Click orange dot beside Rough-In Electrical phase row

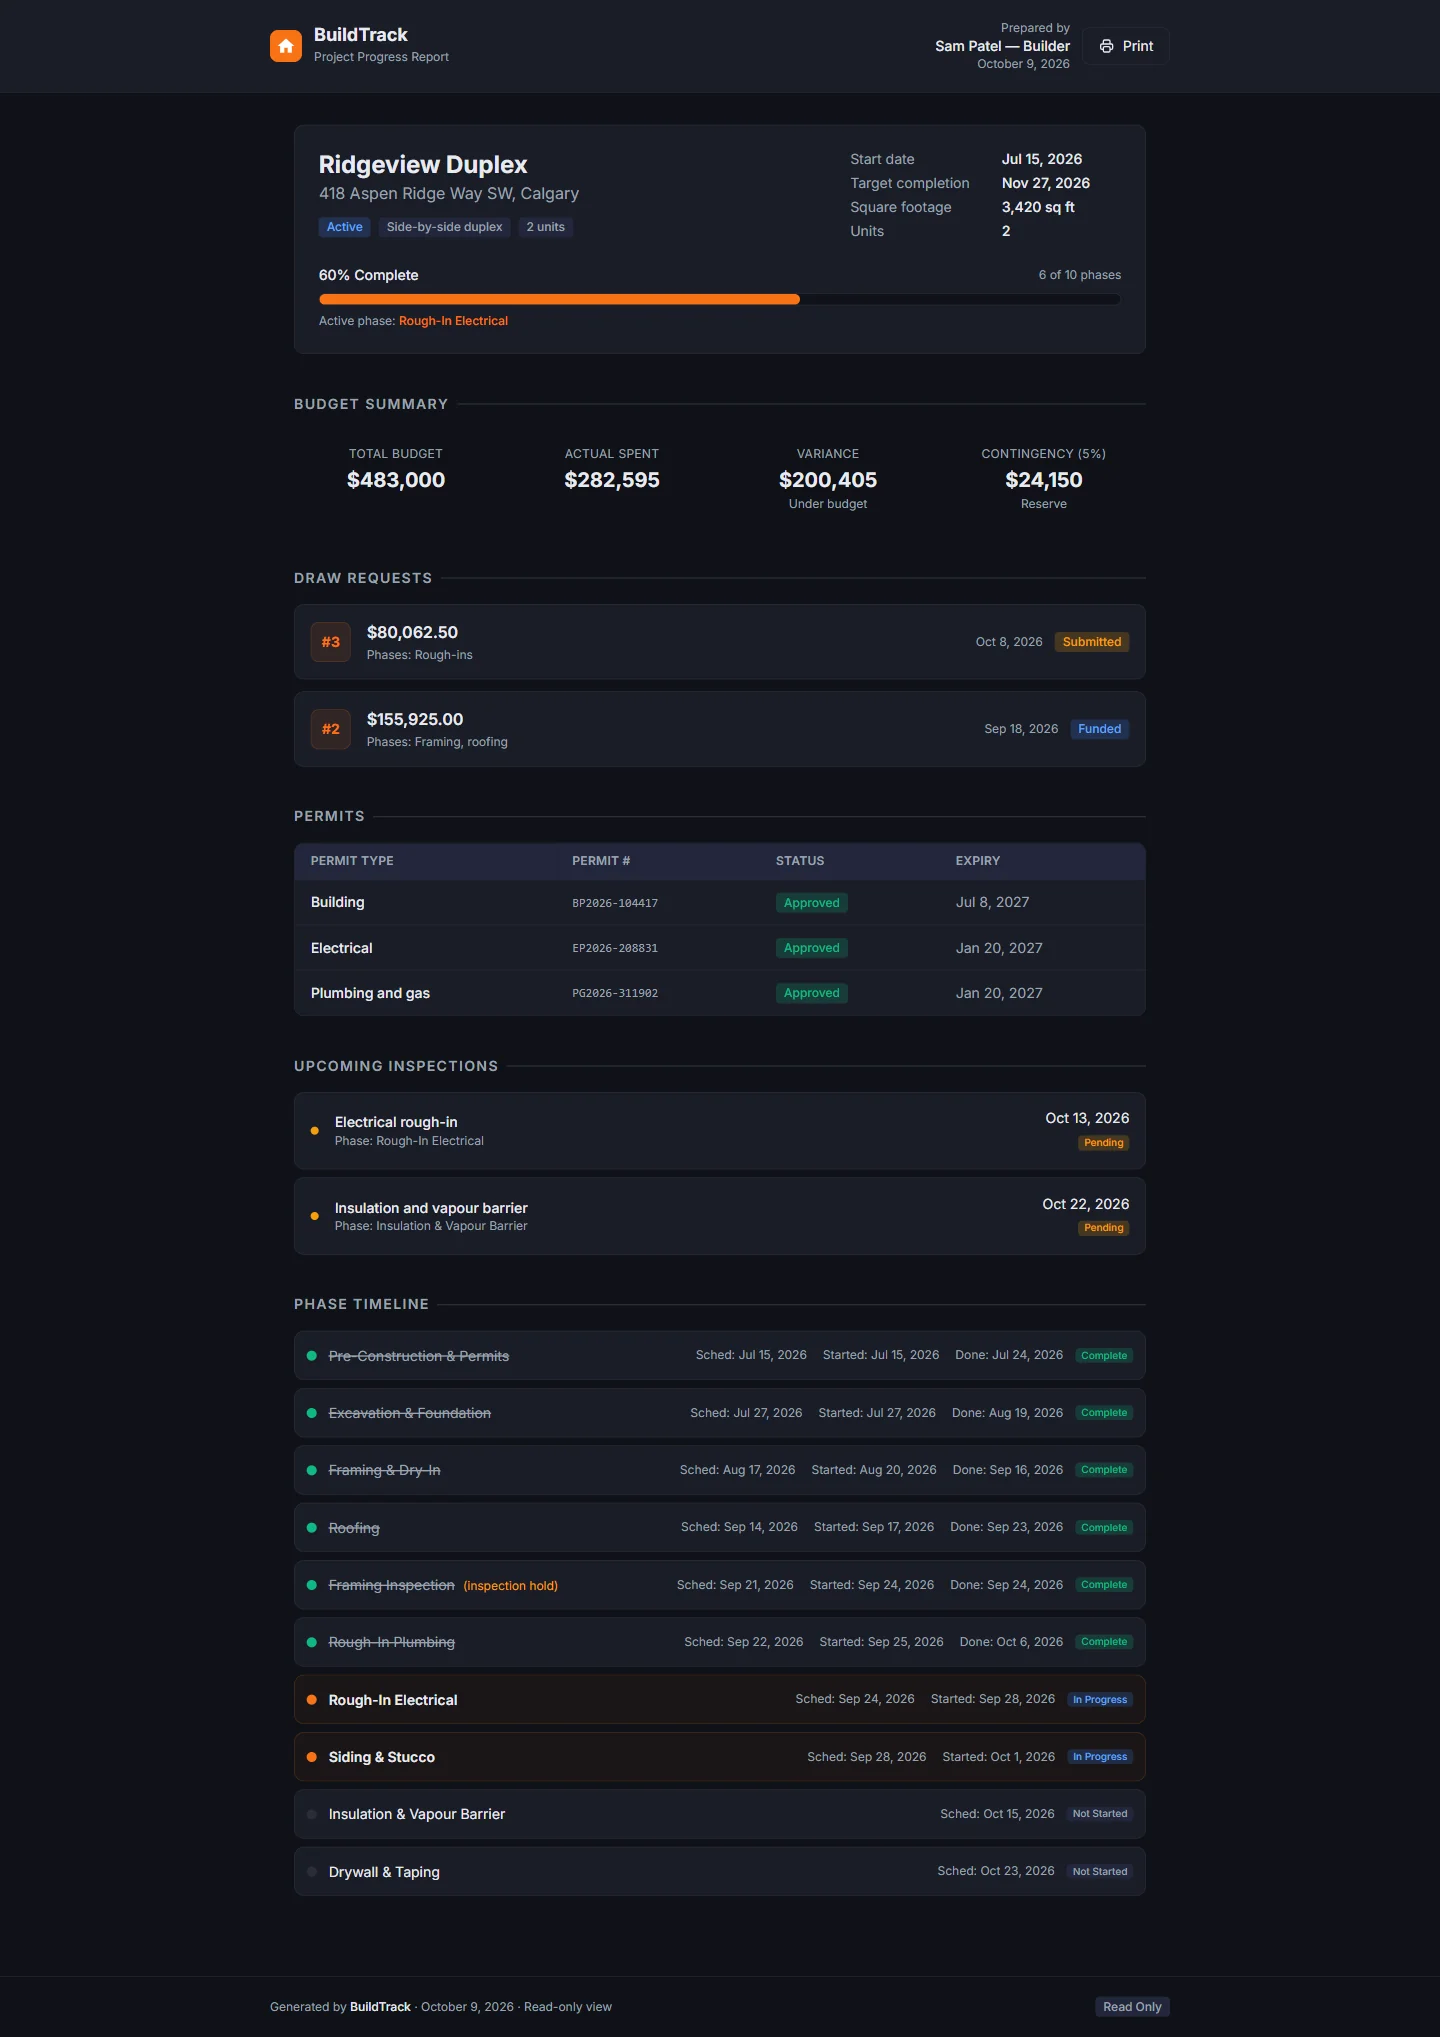[x=312, y=1700]
